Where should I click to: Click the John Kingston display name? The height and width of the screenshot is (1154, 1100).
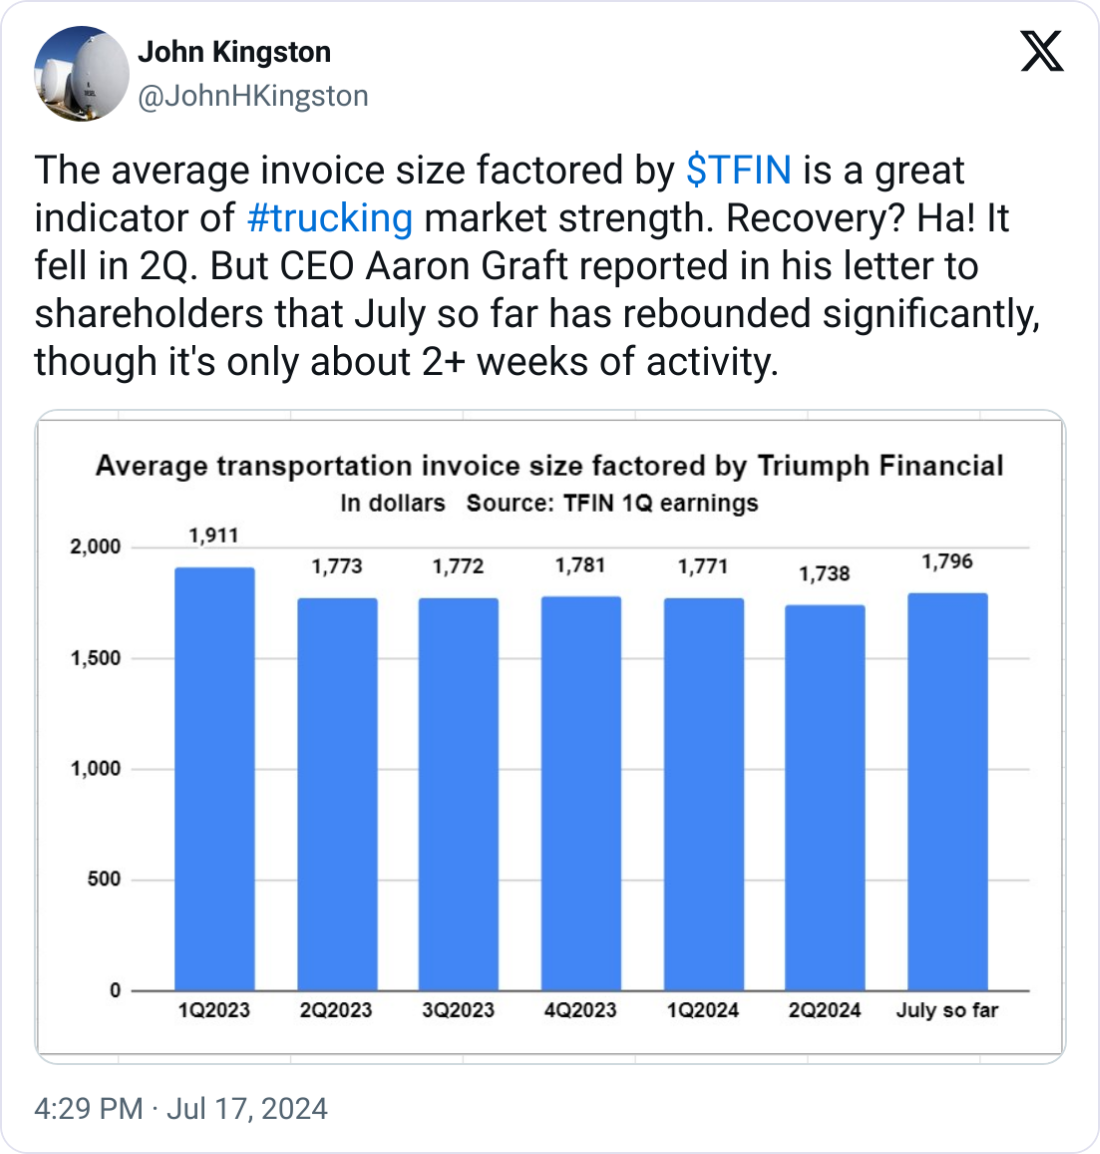pos(234,52)
